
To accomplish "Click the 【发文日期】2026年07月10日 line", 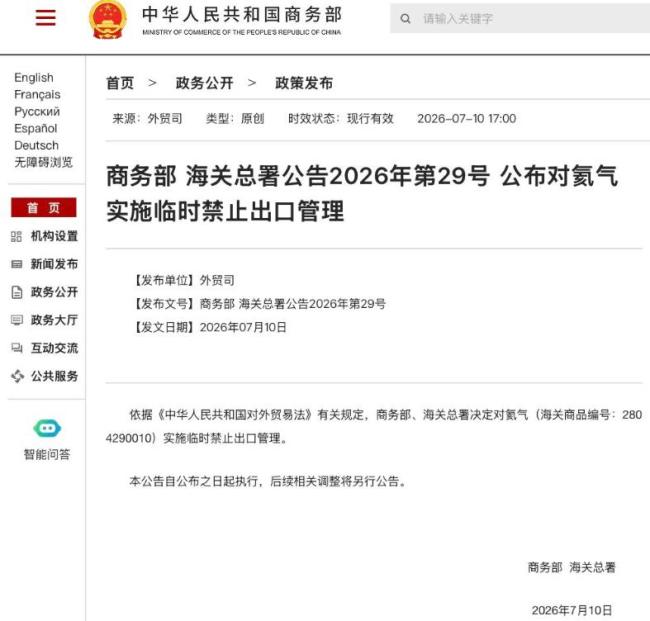I will pos(209,327).
